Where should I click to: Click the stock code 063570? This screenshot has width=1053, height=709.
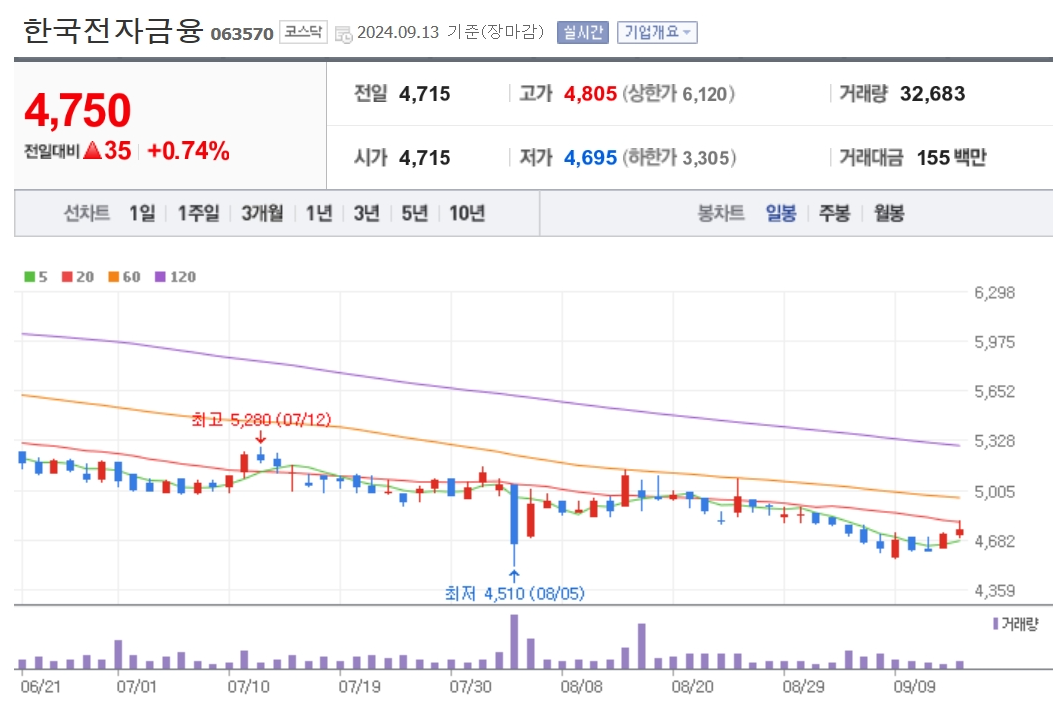(x=242, y=34)
